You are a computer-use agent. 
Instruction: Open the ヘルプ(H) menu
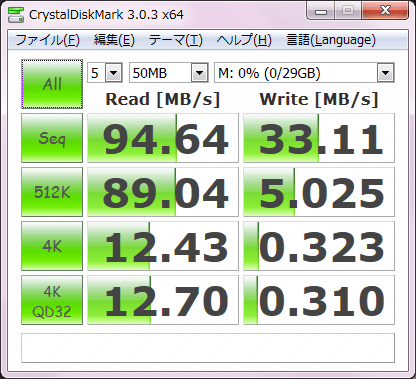pos(244,40)
